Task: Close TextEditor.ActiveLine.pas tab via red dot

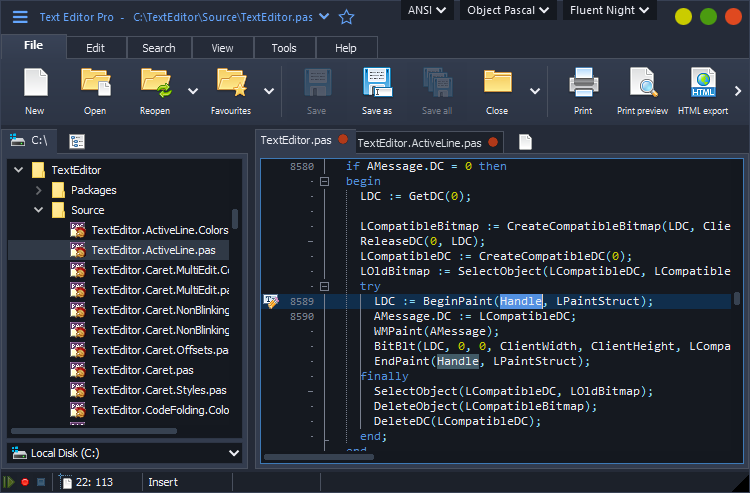Action: tap(493, 142)
